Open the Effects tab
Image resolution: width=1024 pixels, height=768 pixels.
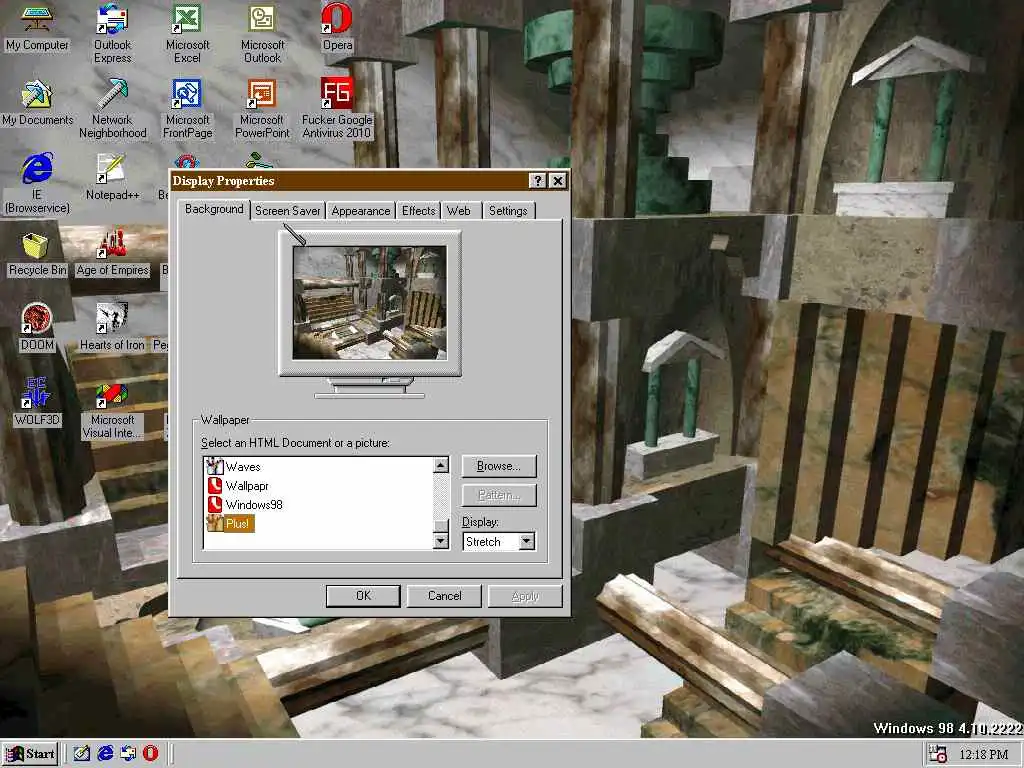pyautogui.click(x=419, y=210)
